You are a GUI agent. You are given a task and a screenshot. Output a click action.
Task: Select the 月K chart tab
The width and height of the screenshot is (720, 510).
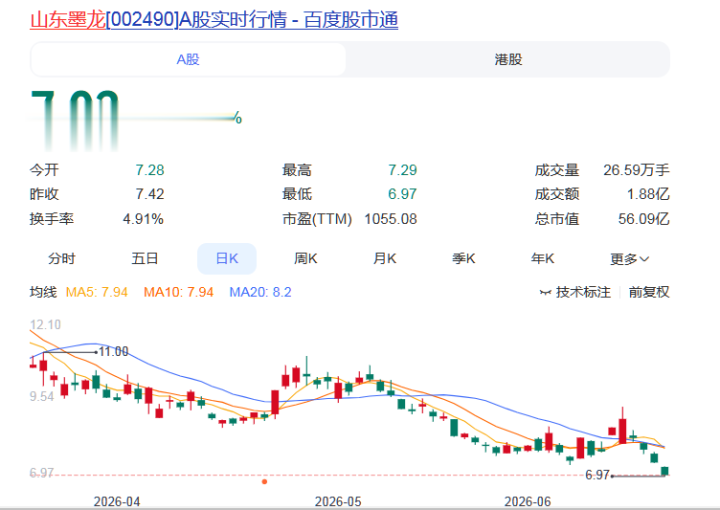tap(385, 258)
